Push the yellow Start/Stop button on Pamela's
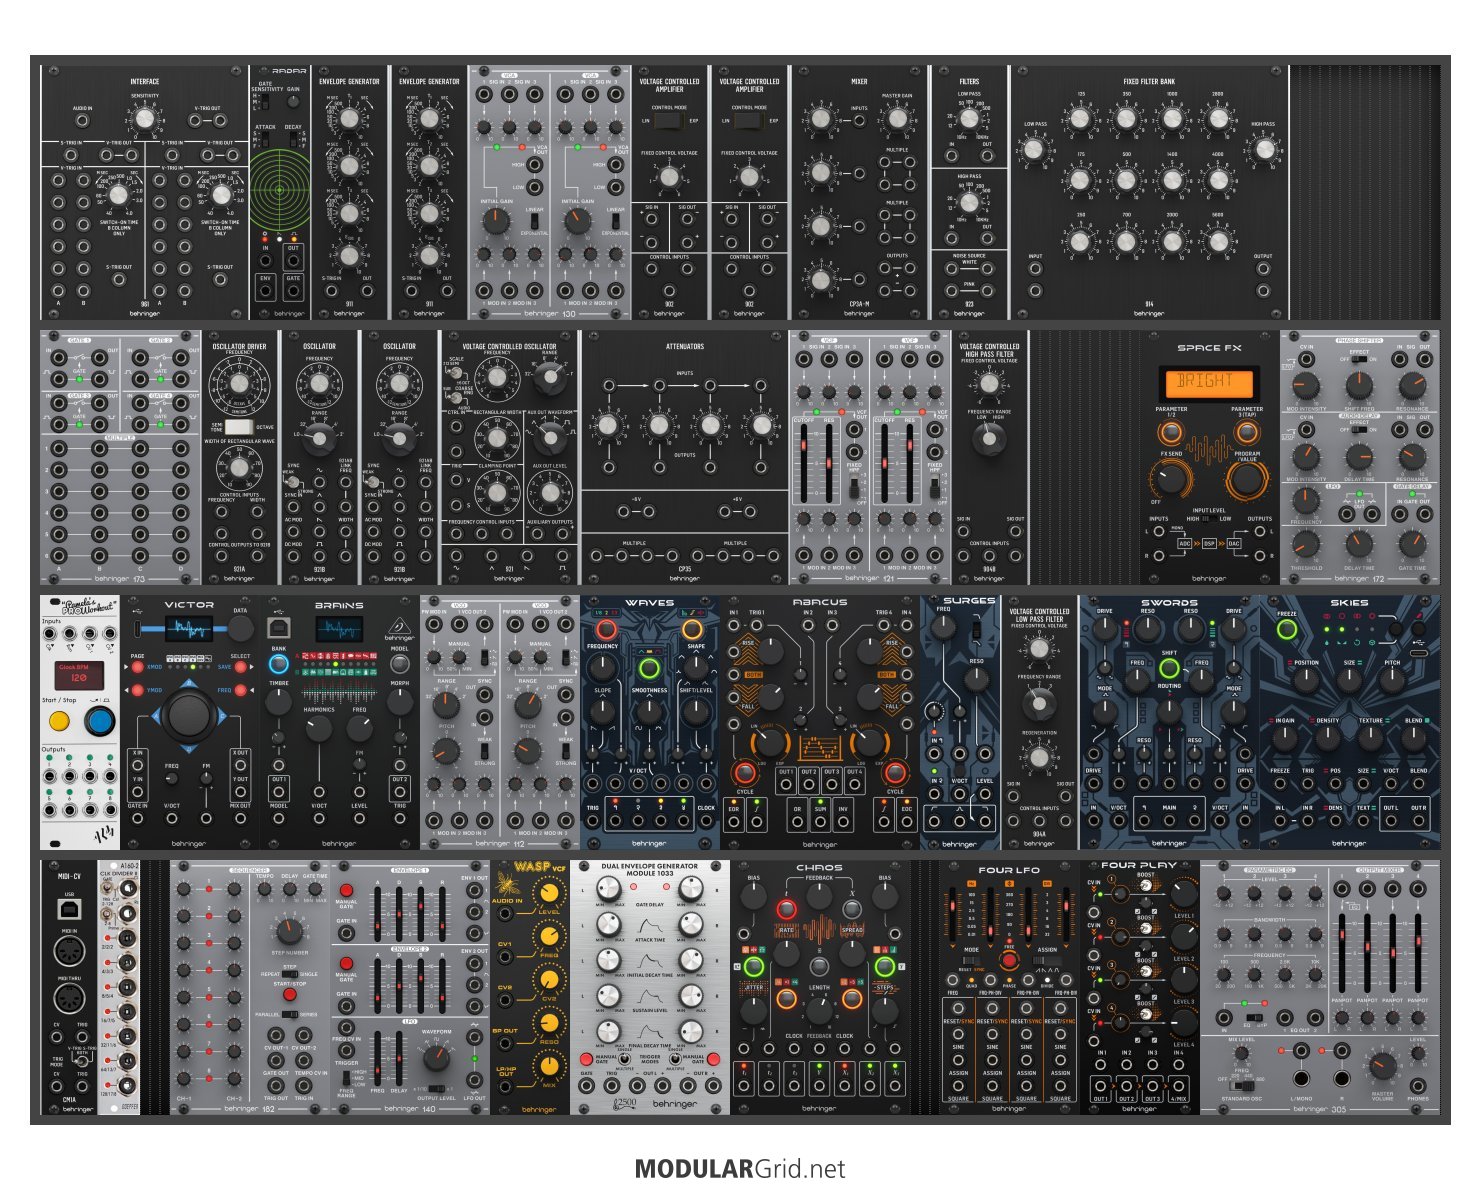Viewport: 1481px width, 1190px height. pos(59,719)
